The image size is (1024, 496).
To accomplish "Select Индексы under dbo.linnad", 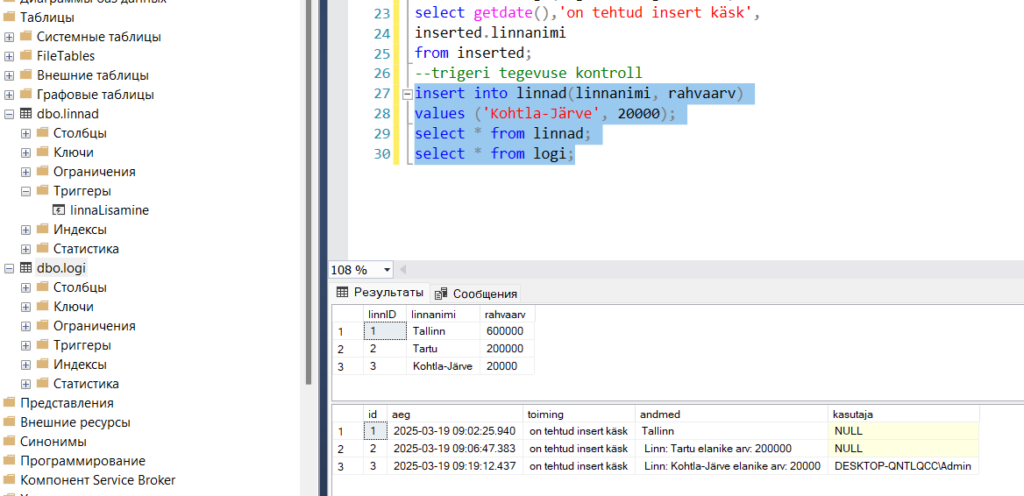I will coord(80,230).
